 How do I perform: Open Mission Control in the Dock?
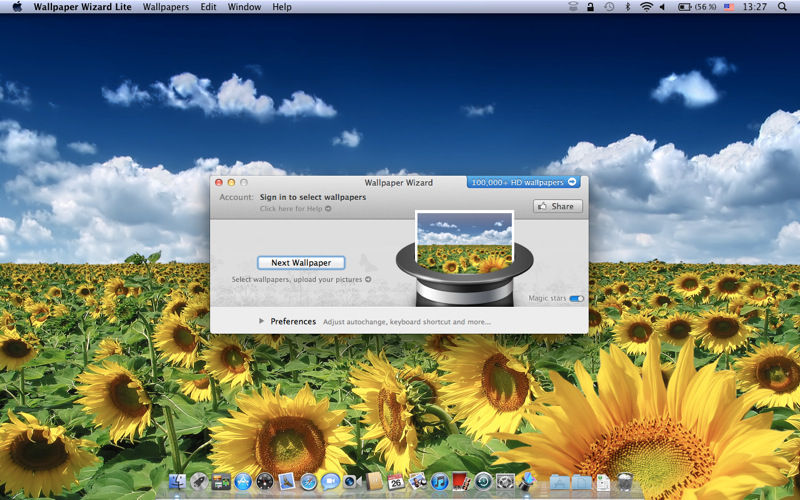[221, 482]
